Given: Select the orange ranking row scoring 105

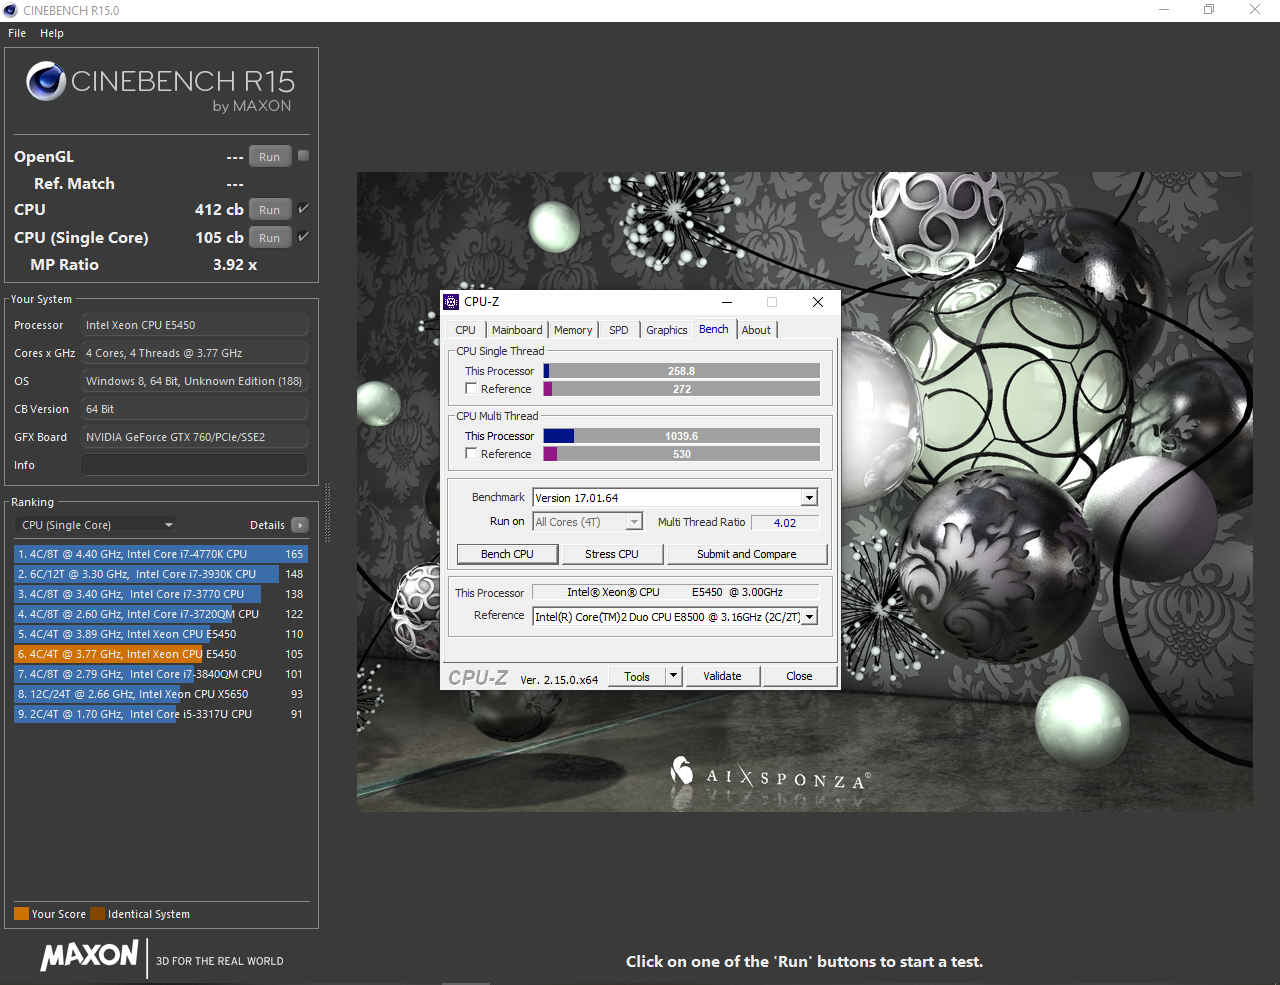Looking at the screenshot, I should click(x=160, y=654).
